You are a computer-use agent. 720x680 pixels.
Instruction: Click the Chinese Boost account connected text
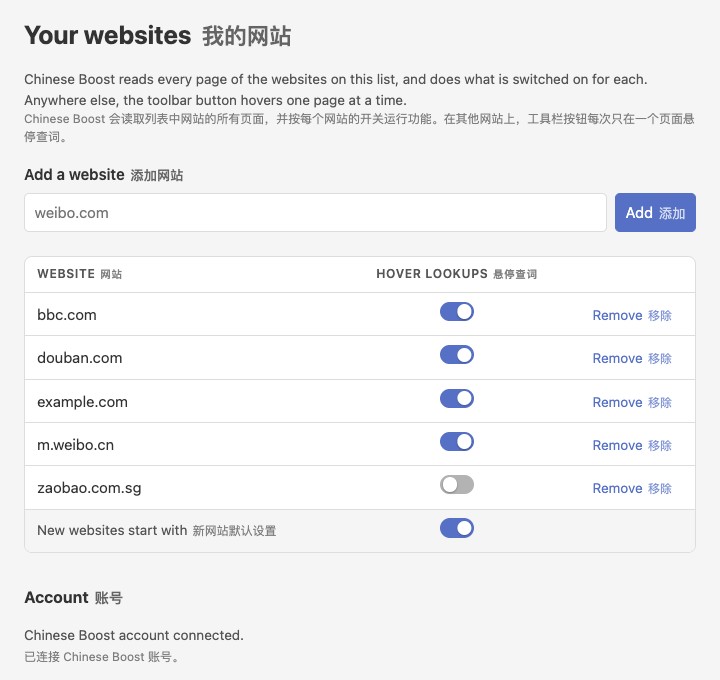pos(134,635)
